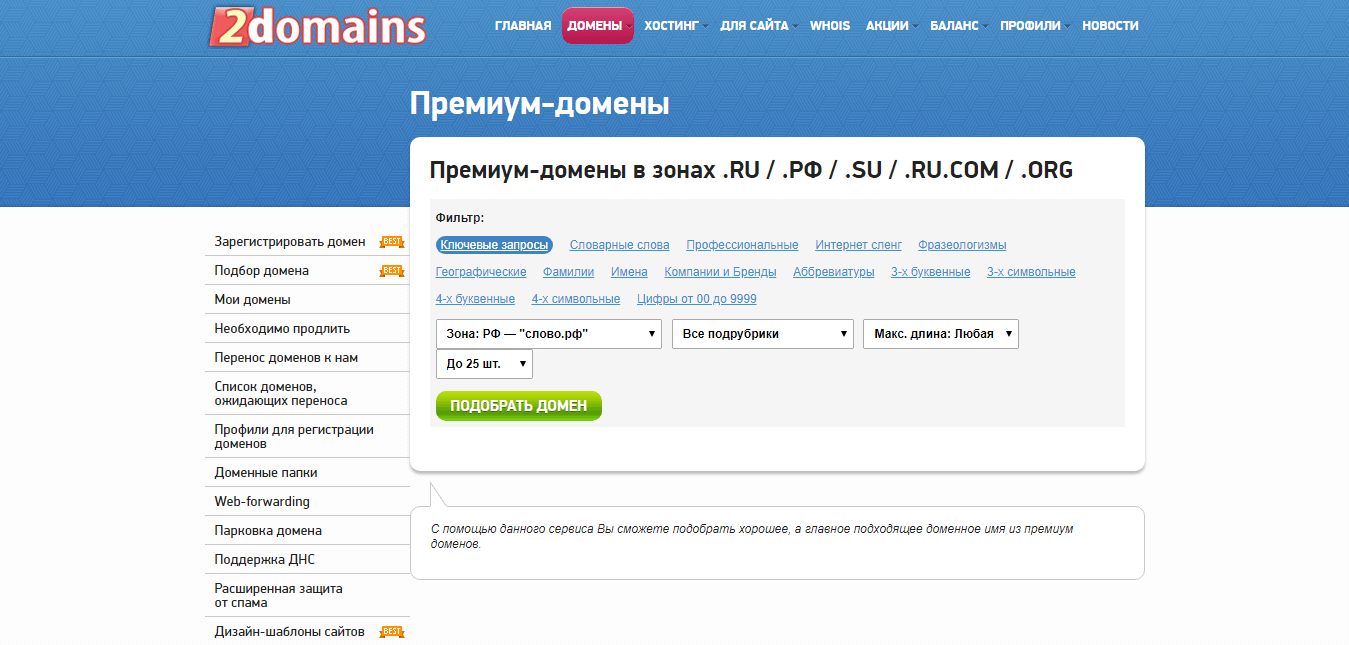Click the 2domains logo
Viewport: 1349px width, 645px height.
pyautogui.click(x=318, y=27)
